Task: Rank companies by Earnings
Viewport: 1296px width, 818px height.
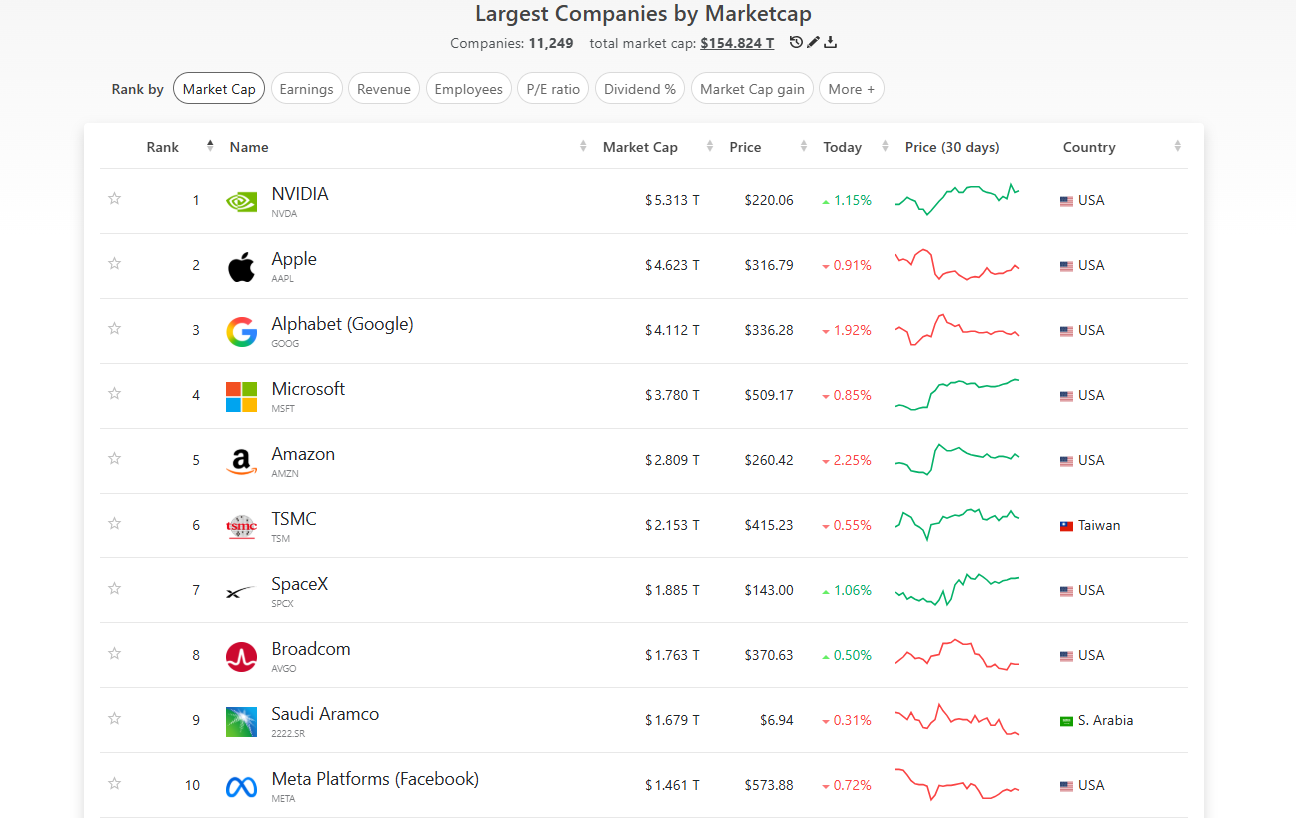Action: 306,89
